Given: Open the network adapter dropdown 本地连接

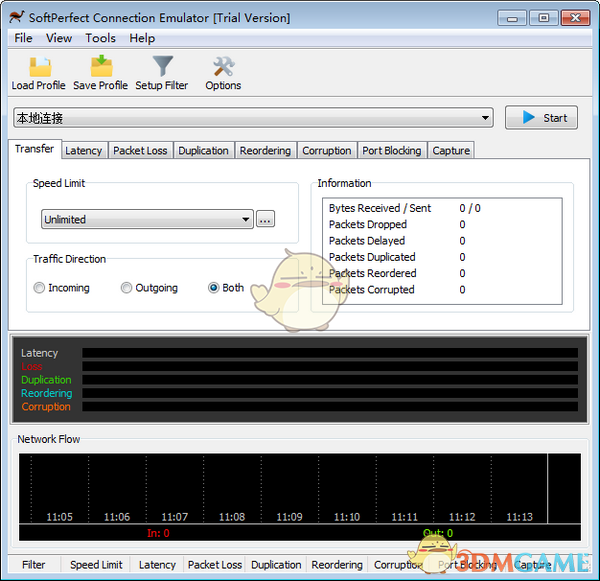Looking at the screenshot, I should tap(253, 118).
